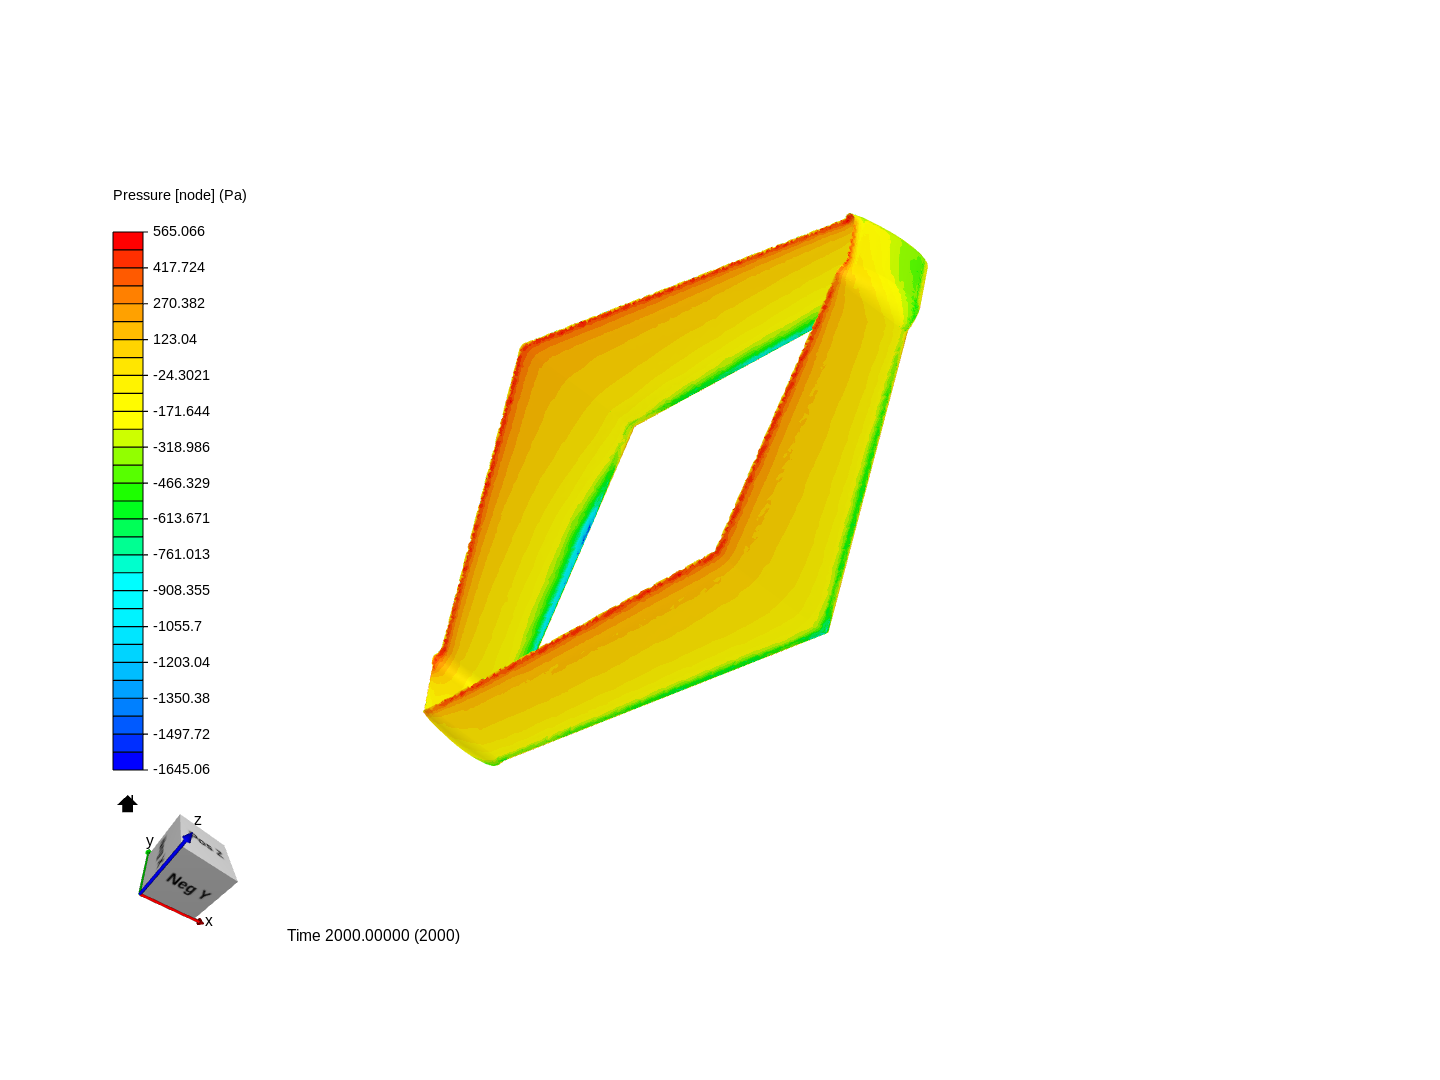Viewport: 1440px width, 1080px height.
Task: Click the Neg Y face of orientation cube
Action: 188,885
